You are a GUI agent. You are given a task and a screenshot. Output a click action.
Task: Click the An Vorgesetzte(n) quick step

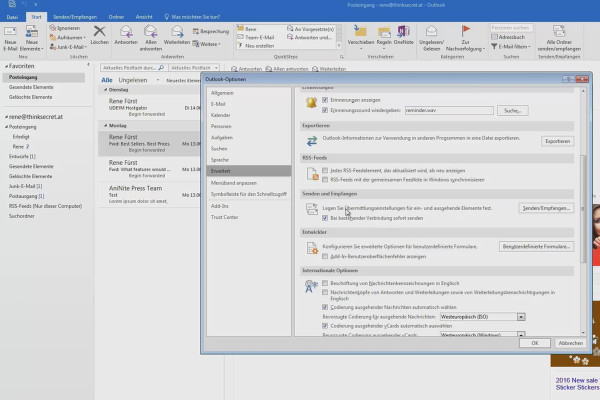(x=310, y=29)
